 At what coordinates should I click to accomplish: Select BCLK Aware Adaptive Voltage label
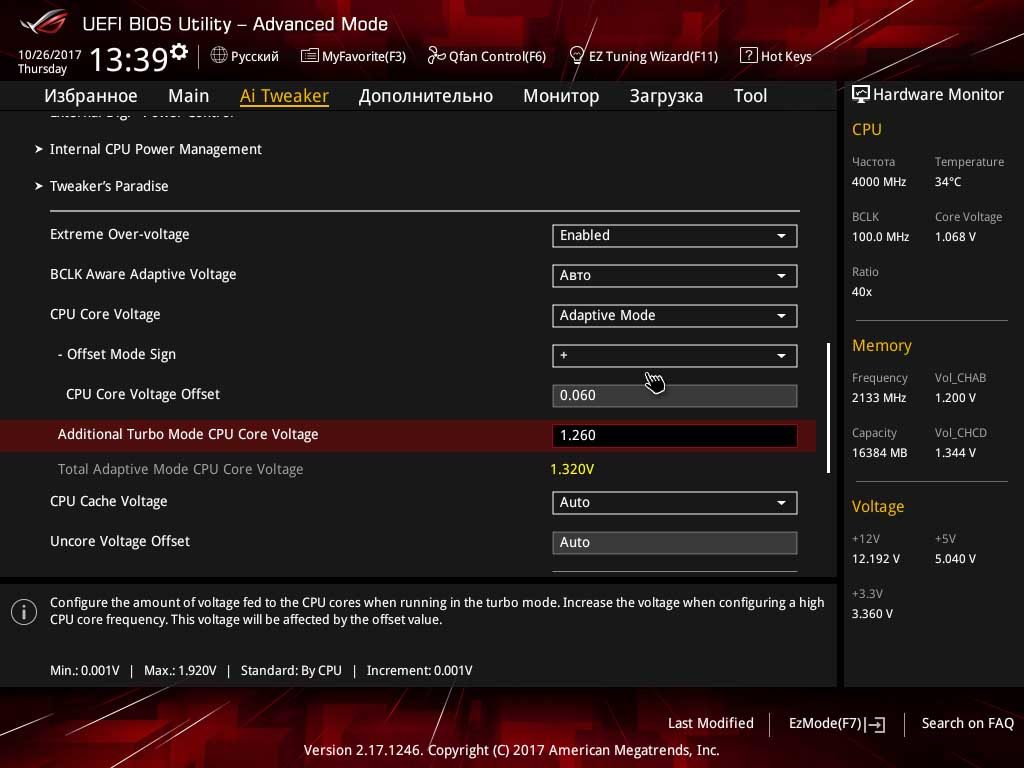(x=143, y=274)
